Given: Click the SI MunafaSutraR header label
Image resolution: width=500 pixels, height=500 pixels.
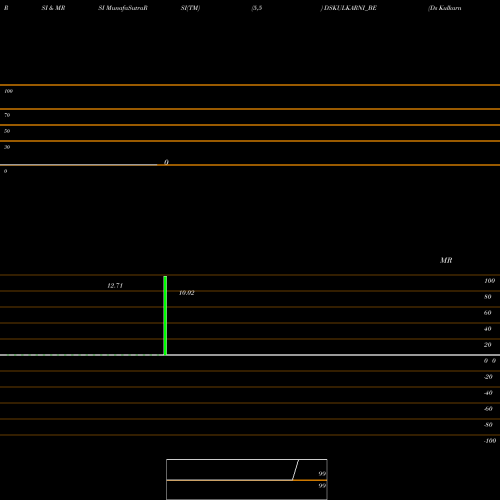Looking at the screenshot, I should pos(123,8).
